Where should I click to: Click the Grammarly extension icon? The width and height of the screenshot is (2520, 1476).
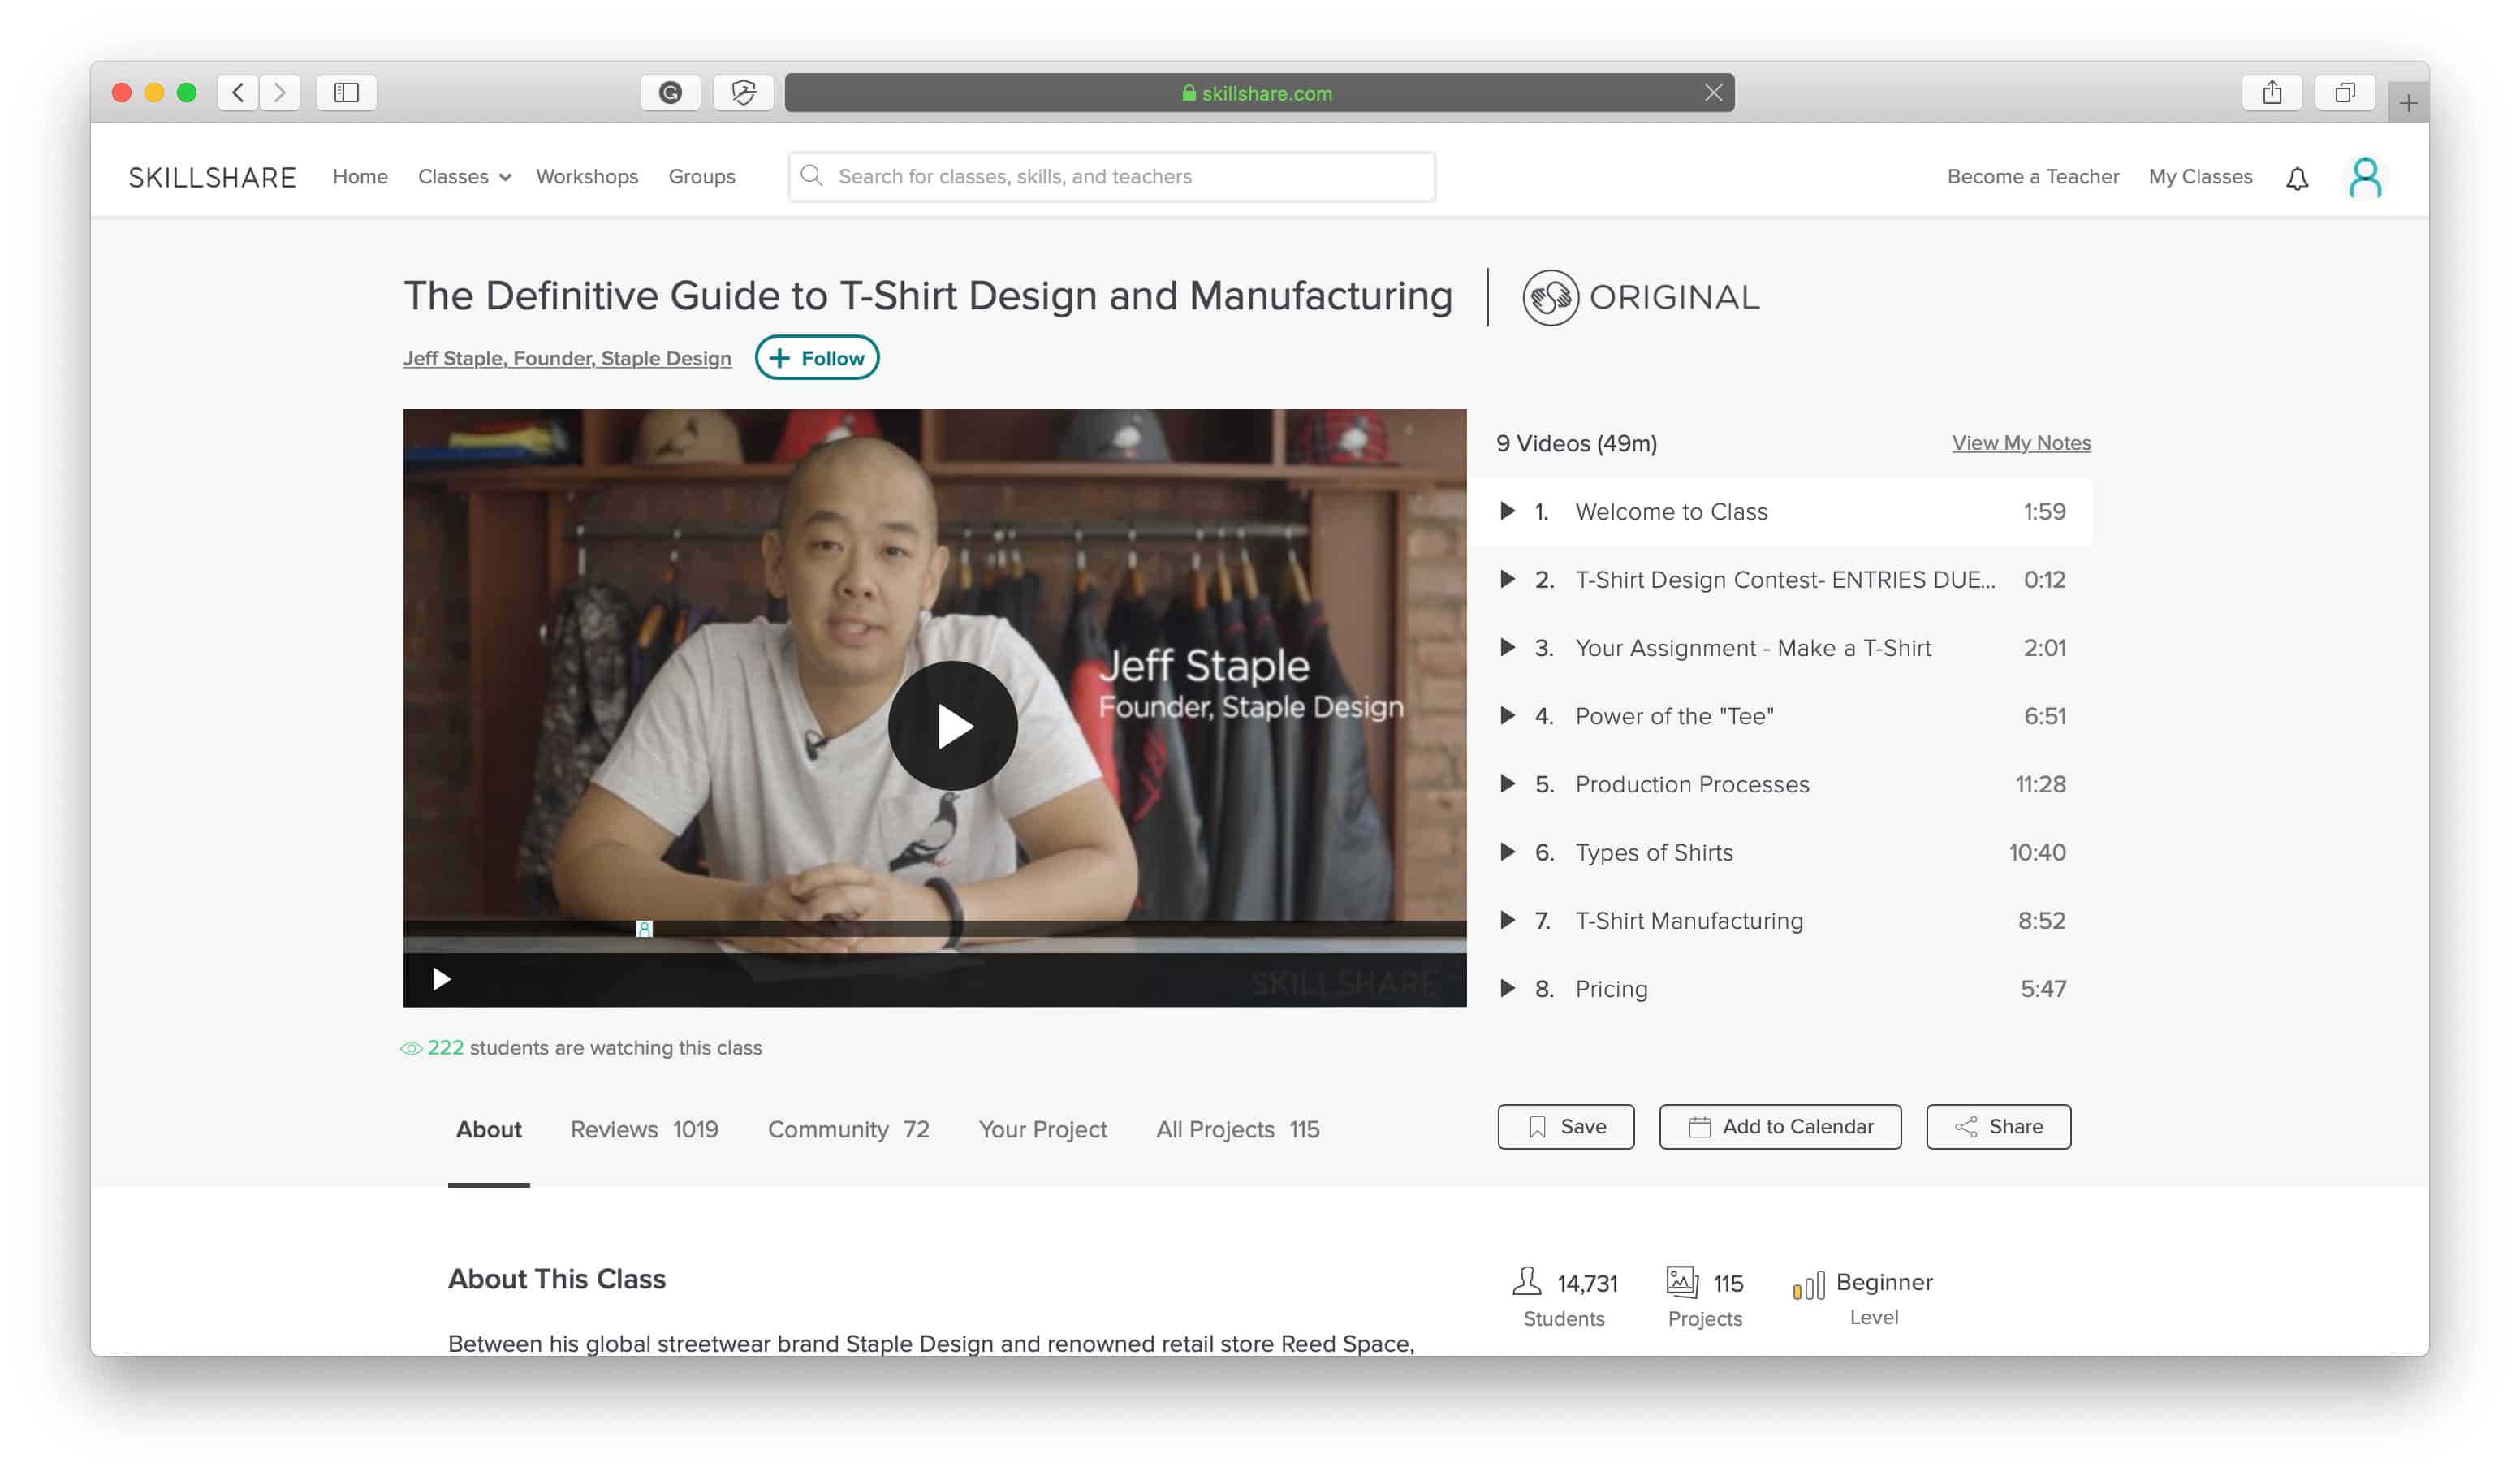670,93
